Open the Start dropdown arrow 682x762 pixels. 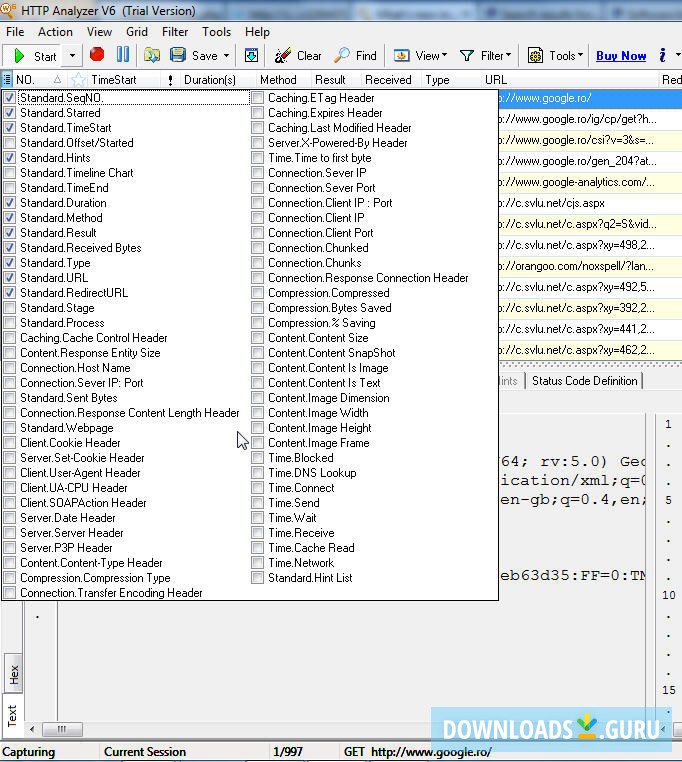[72, 56]
